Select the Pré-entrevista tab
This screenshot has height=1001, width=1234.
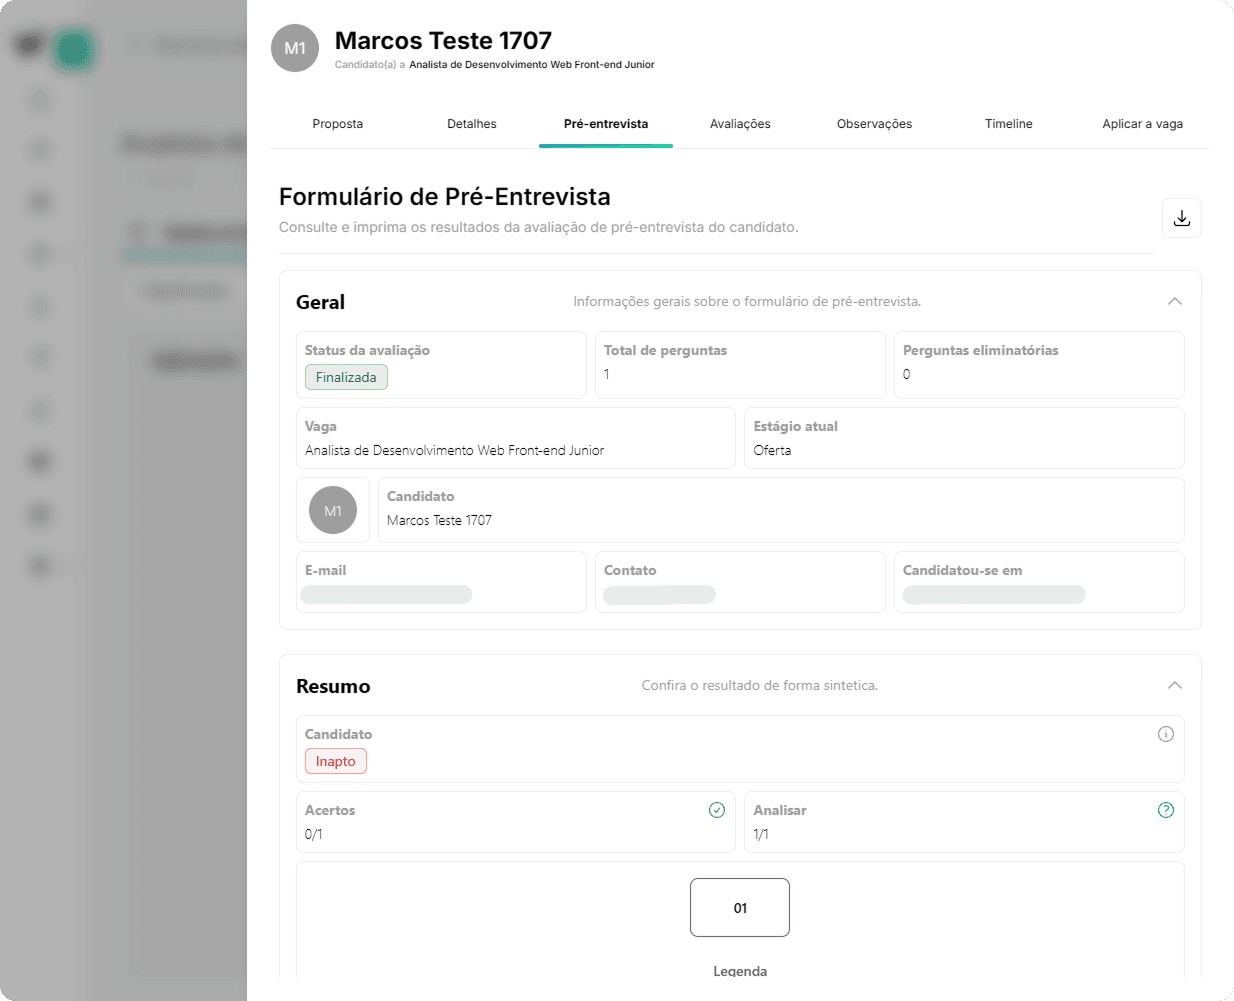click(x=606, y=124)
